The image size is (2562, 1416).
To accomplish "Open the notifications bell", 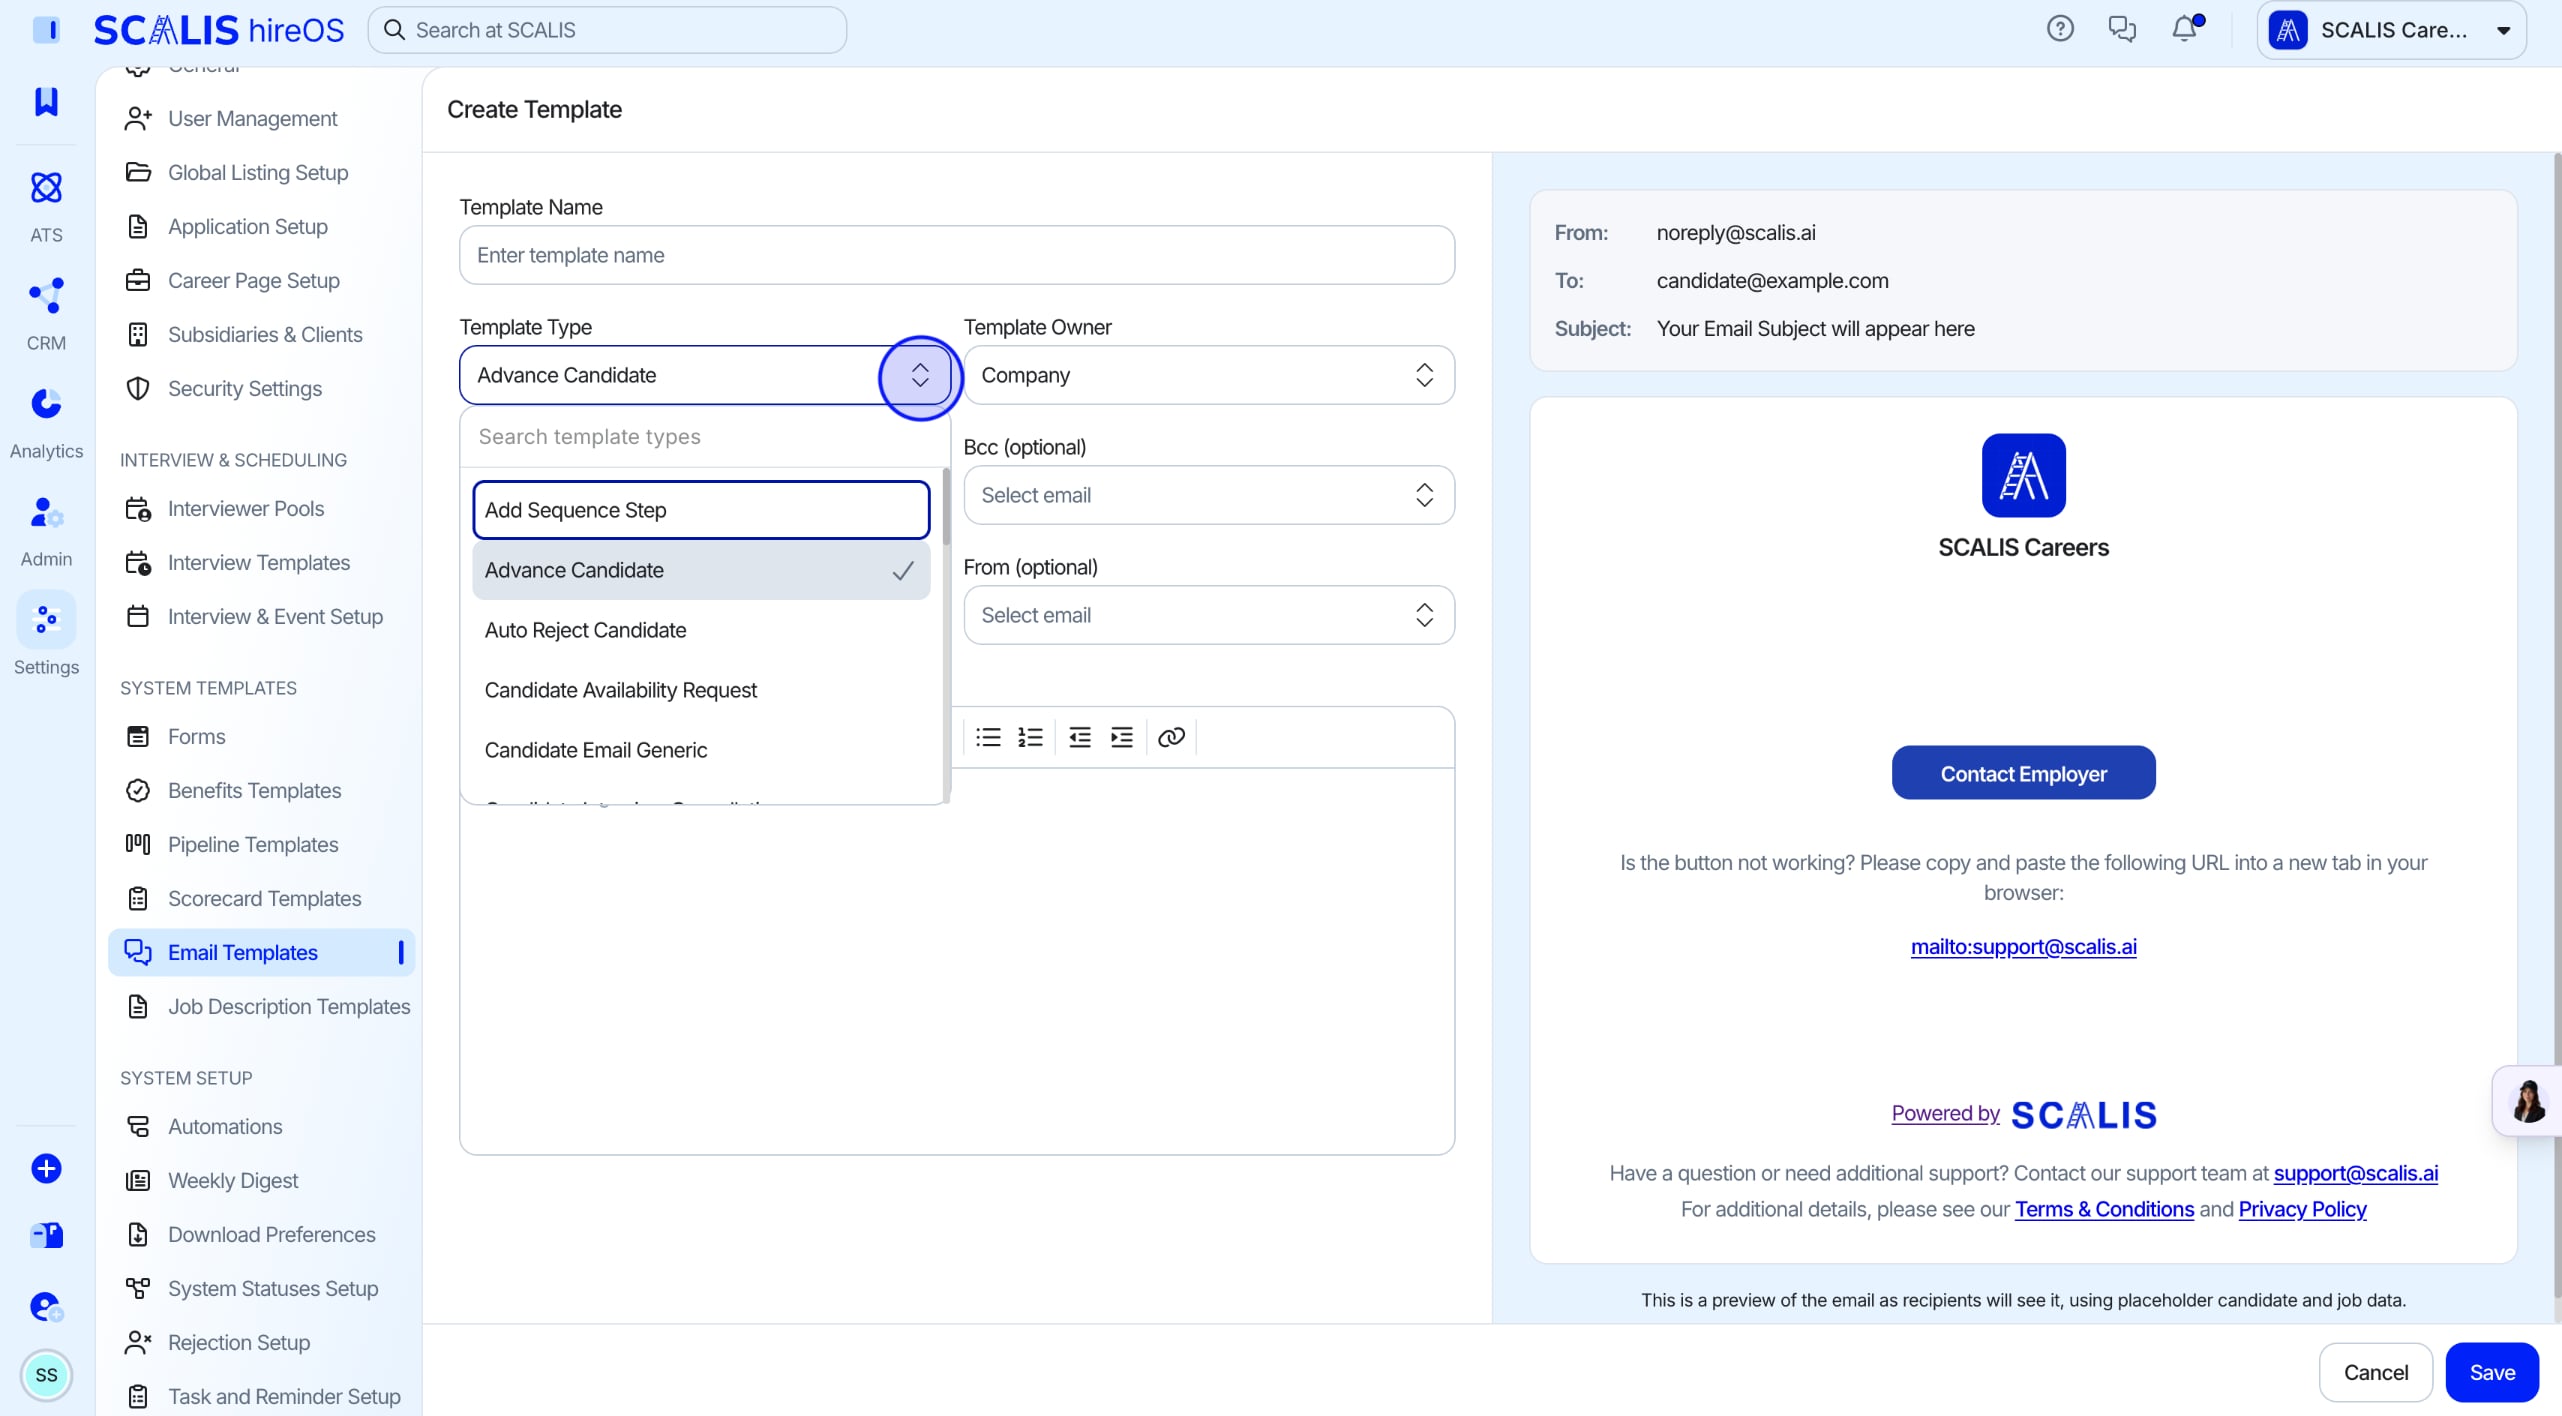I will pyautogui.click(x=2185, y=29).
